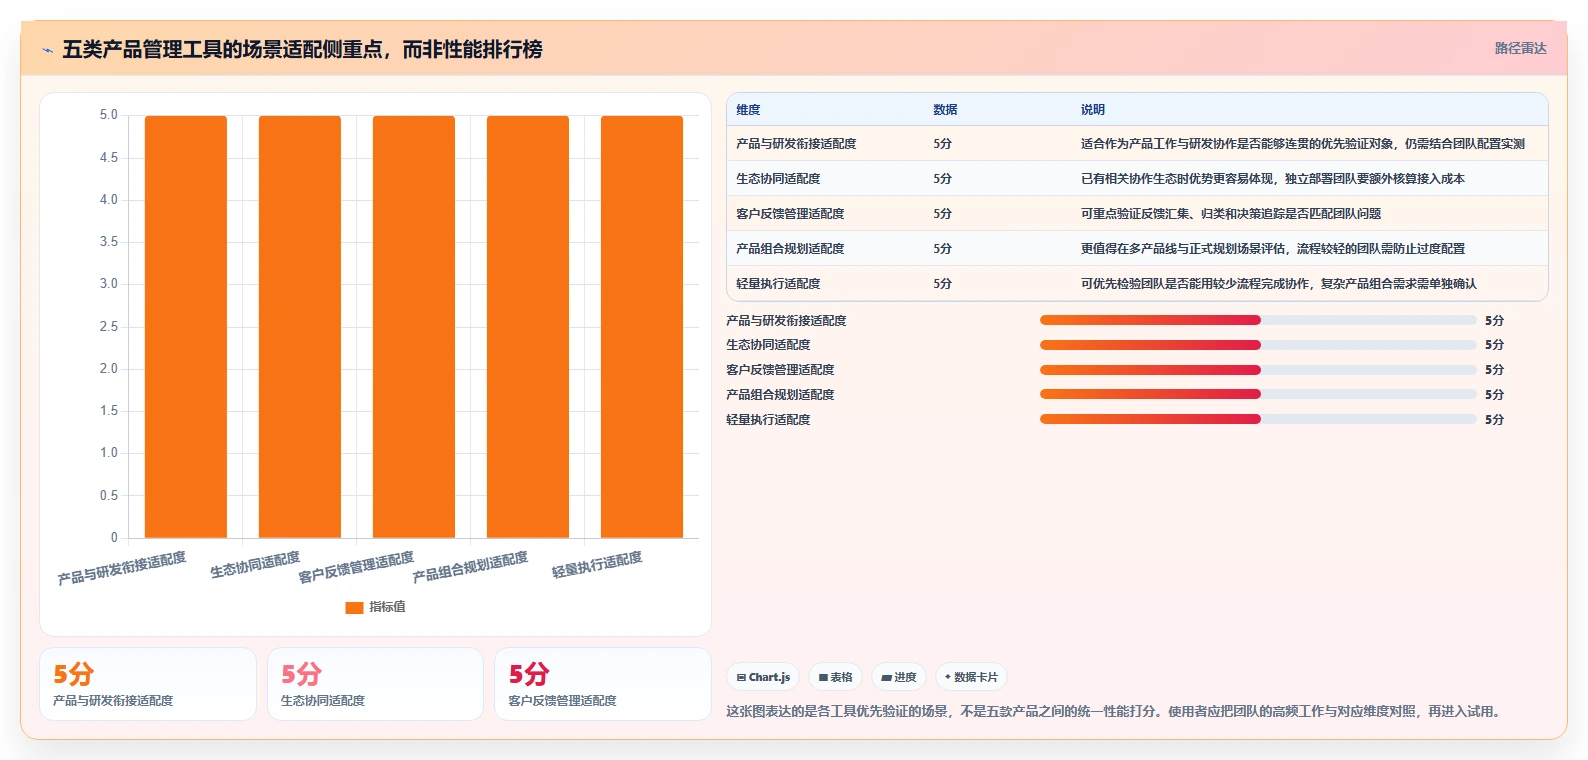Open the 5分 客户反馈管理适配度 data card
1588x760 pixels.
(603, 684)
